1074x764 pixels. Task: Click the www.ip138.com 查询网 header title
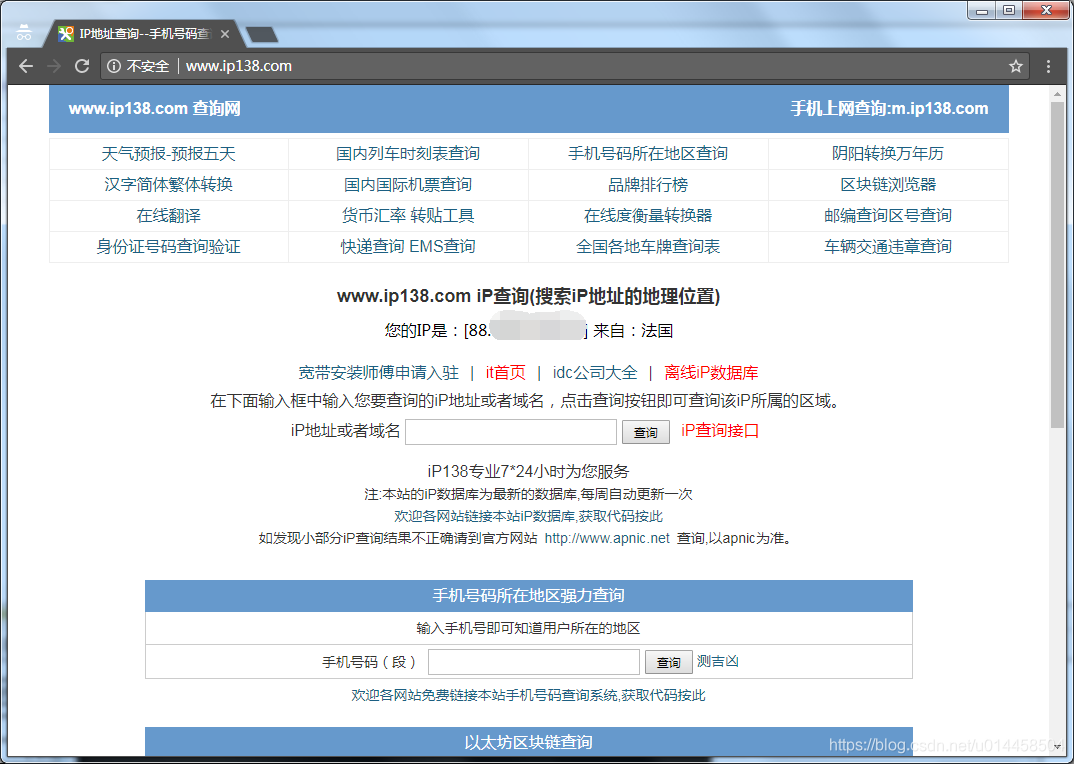(155, 108)
